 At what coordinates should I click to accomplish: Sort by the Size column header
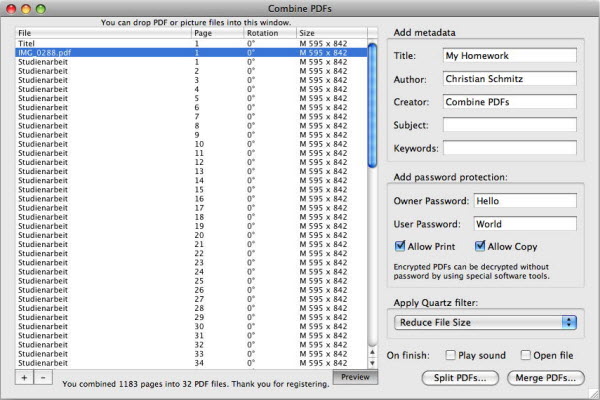[332, 33]
